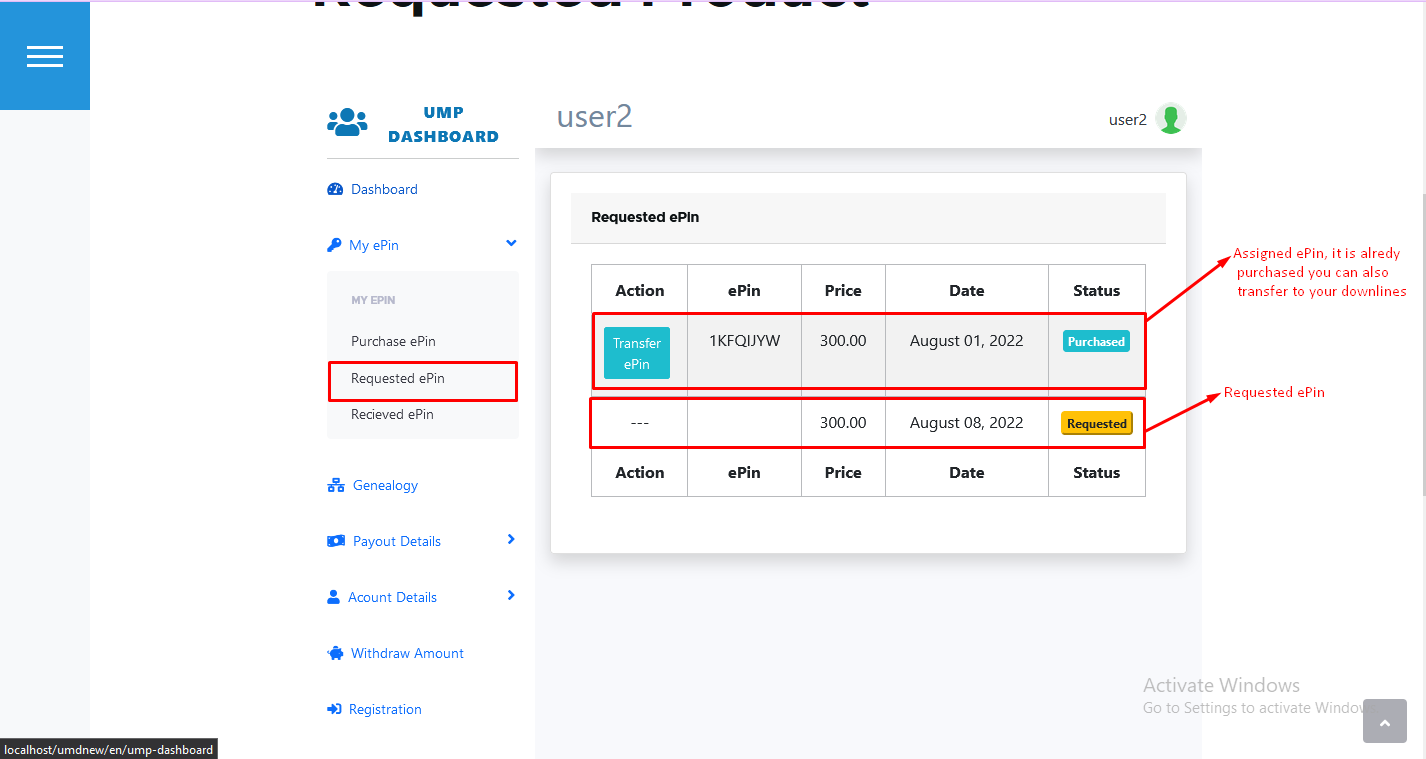The width and height of the screenshot is (1426, 759).
Task: Click the Genealogy tree icon
Action: click(336, 486)
